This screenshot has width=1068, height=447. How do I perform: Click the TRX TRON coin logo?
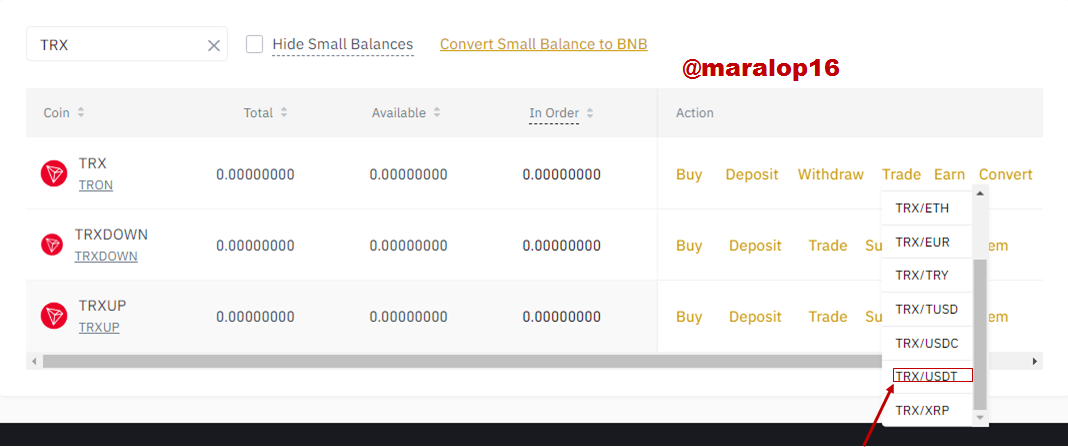tap(54, 174)
